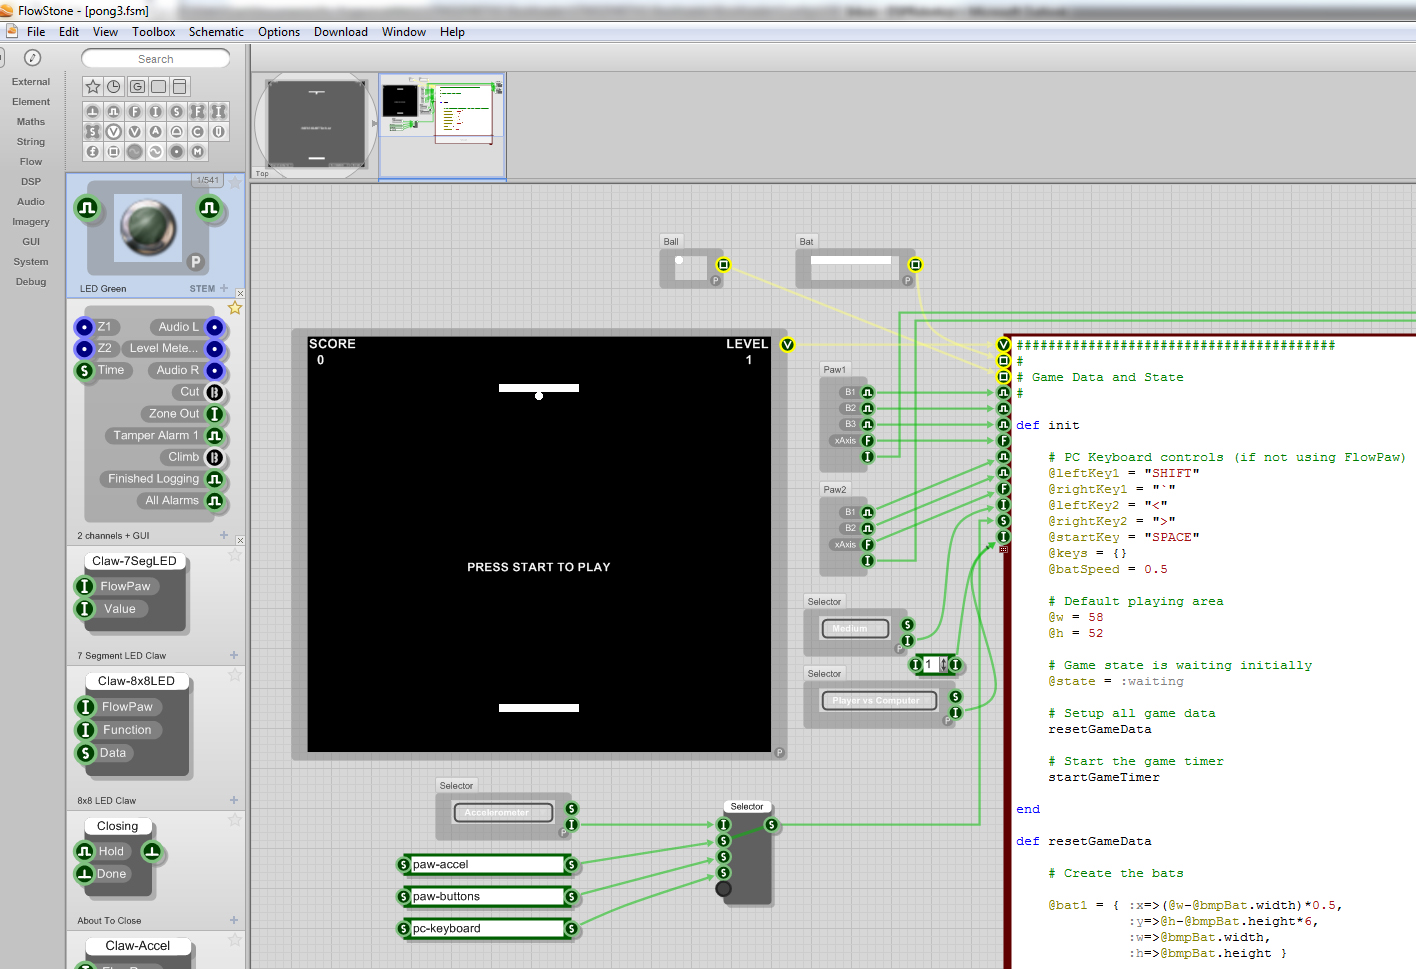This screenshot has height=969, width=1416.
Task: Filter by the dome-shaped connector icon
Action: click(x=177, y=131)
